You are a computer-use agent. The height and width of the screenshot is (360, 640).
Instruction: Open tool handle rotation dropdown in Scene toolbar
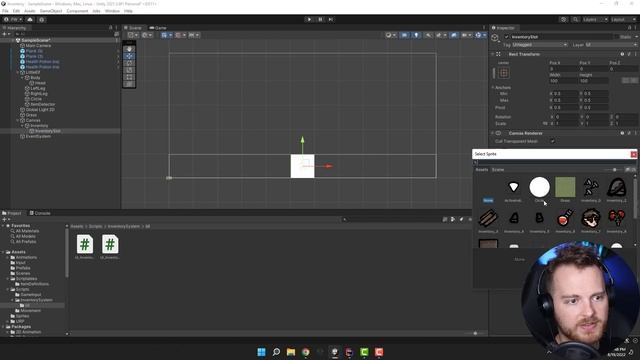point(147,35)
